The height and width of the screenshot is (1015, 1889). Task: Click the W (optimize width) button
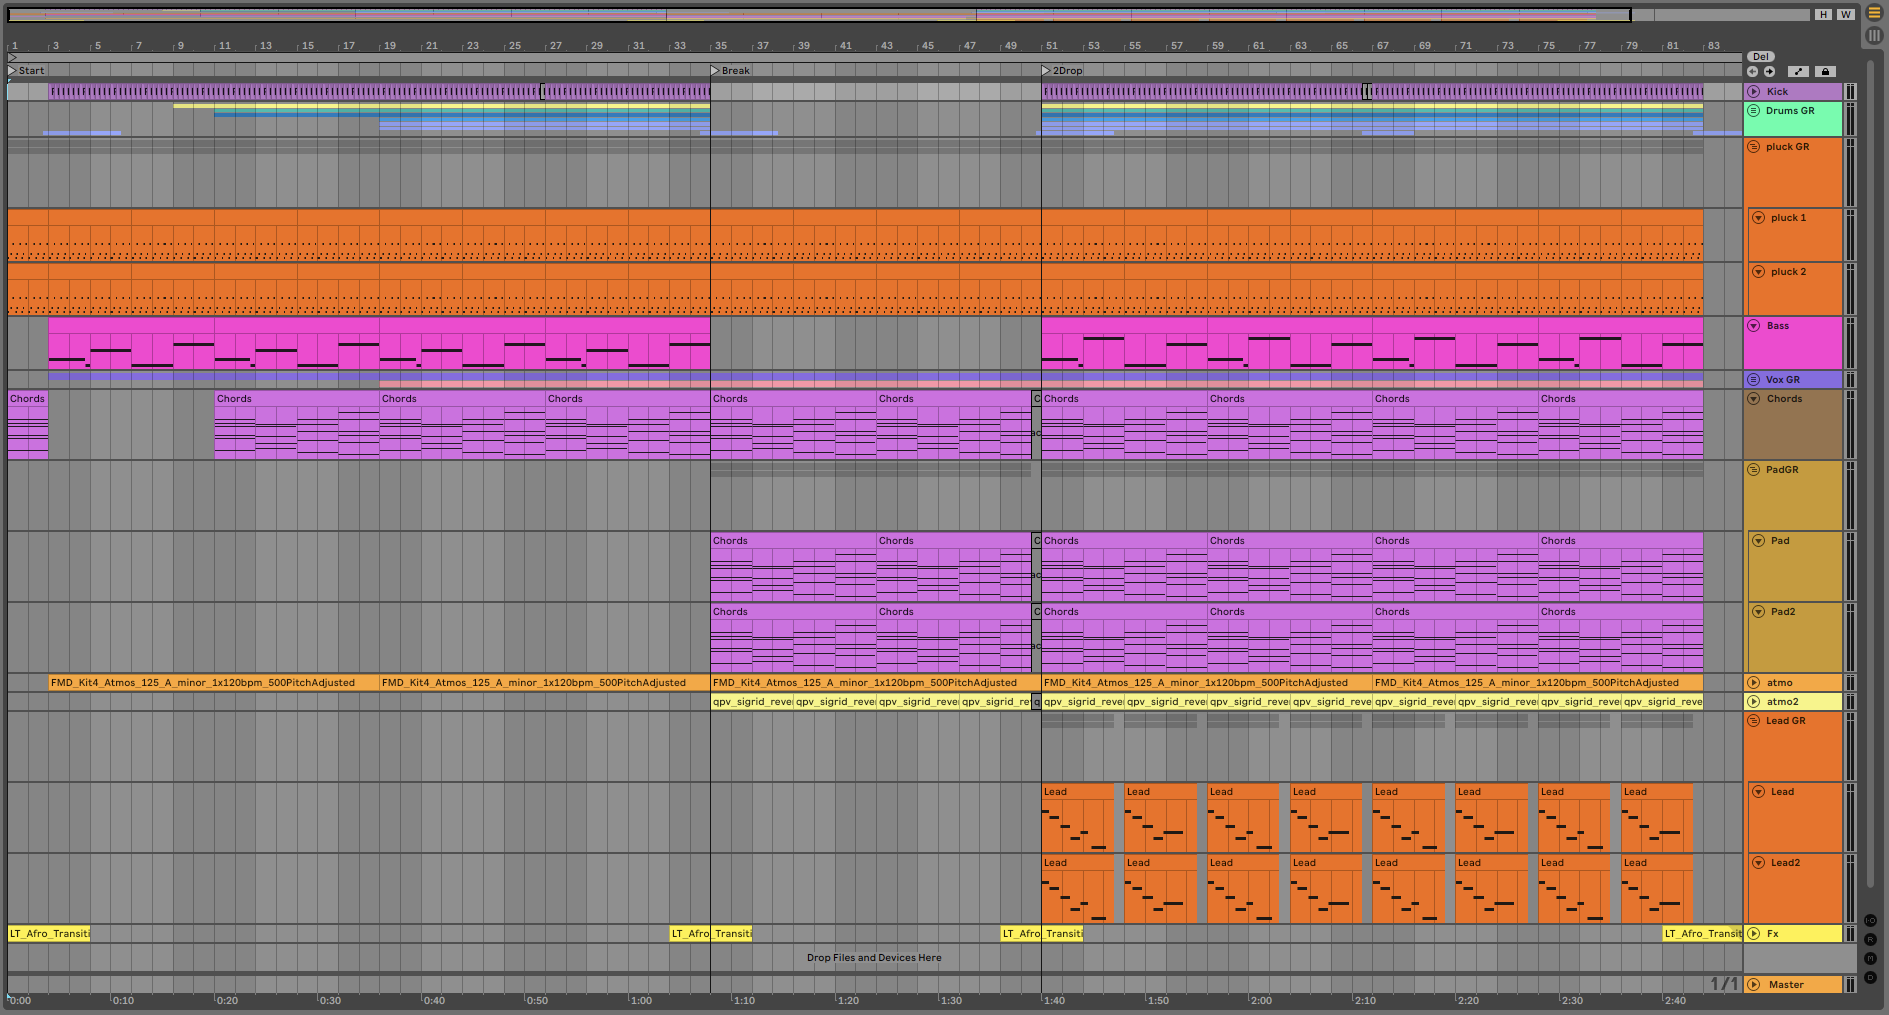pos(1846,14)
